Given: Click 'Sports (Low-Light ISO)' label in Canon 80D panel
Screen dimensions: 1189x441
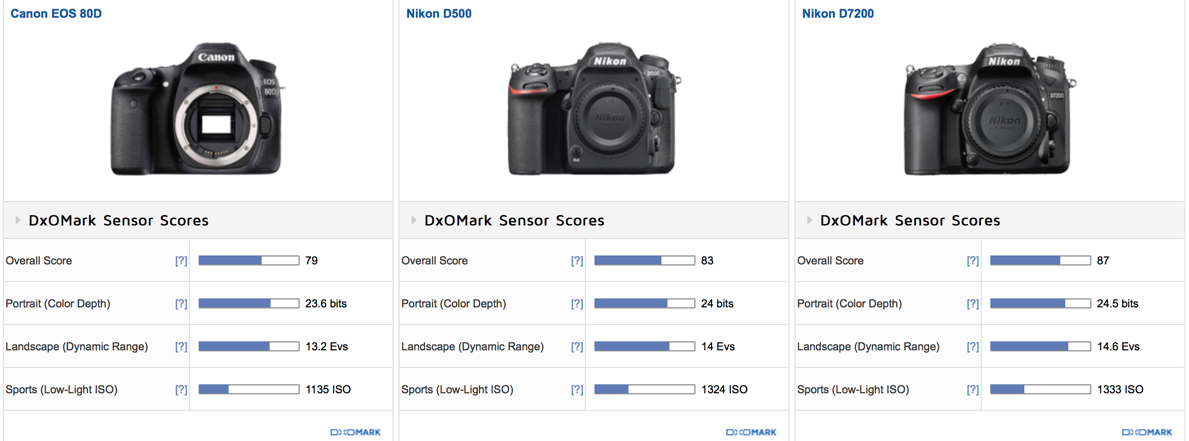Looking at the screenshot, I should (61, 390).
